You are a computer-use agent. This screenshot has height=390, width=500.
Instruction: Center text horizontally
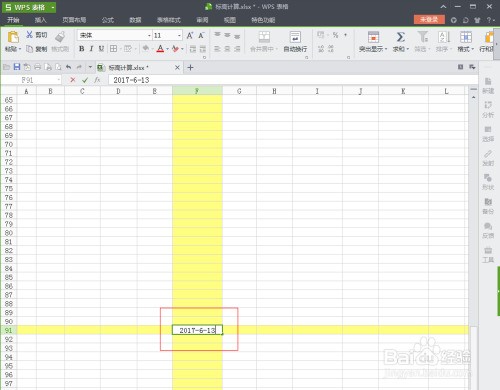[x=227, y=49]
